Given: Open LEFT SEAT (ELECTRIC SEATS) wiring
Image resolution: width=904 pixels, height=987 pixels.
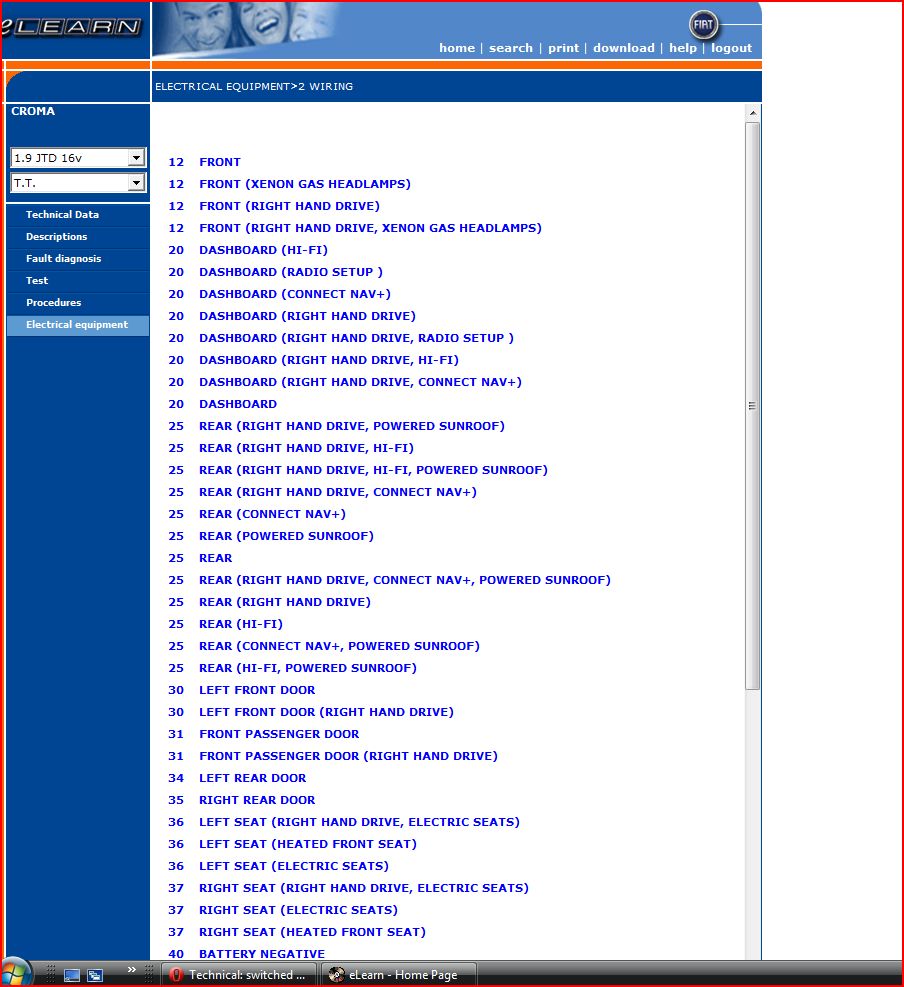Looking at the screenshot, I should pyautogui.click(x=294, y=867).
